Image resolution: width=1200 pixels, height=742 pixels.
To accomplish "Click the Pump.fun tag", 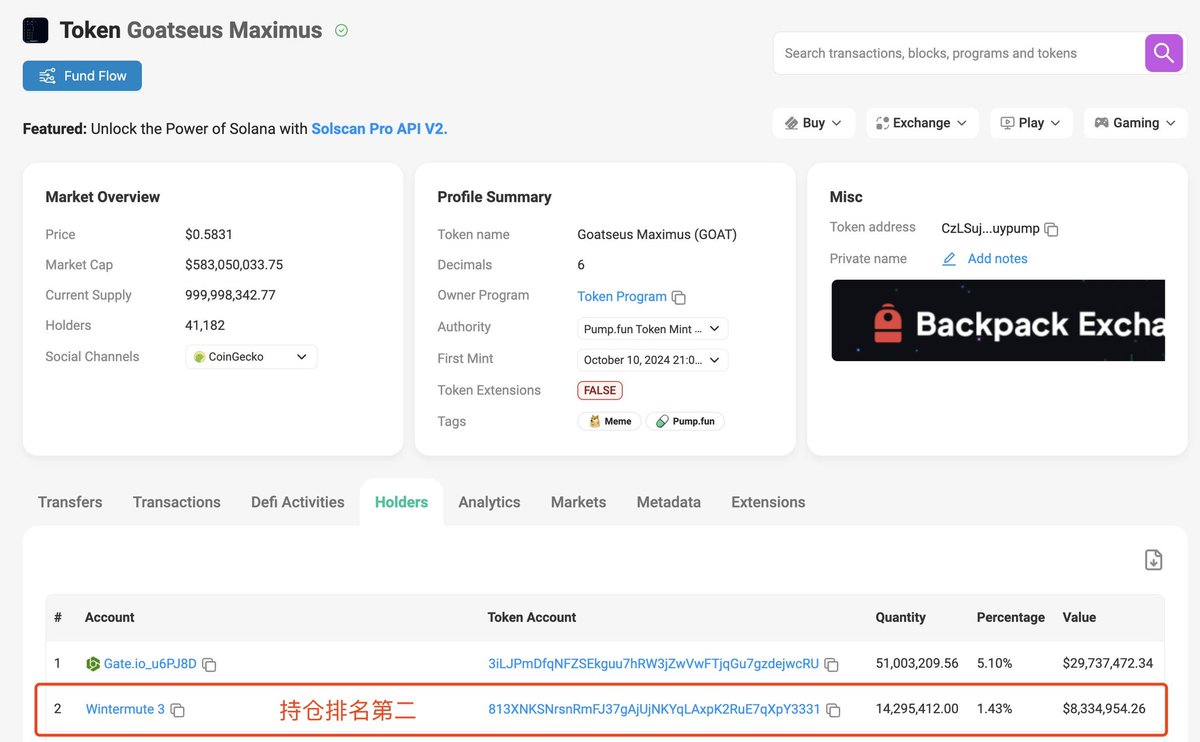I will pyautogui.click(x=685, y=421).
